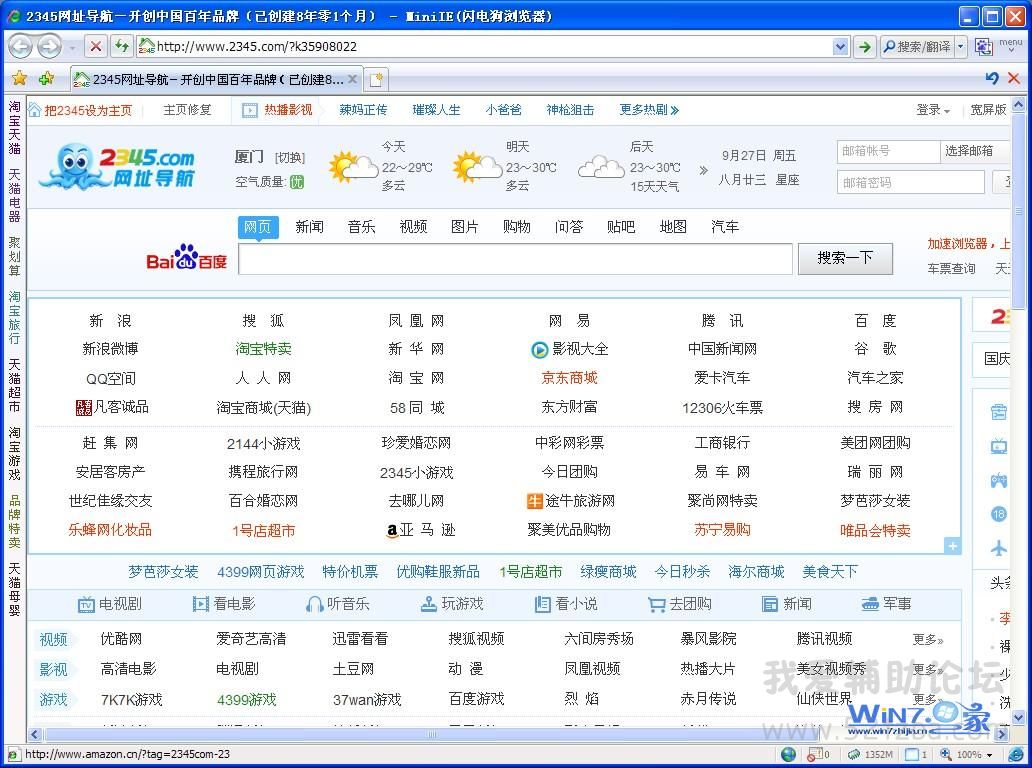Viewport: 1032px width, 768px height.
Task: Open the 视频 row heading
Action: tap(53, 639)
